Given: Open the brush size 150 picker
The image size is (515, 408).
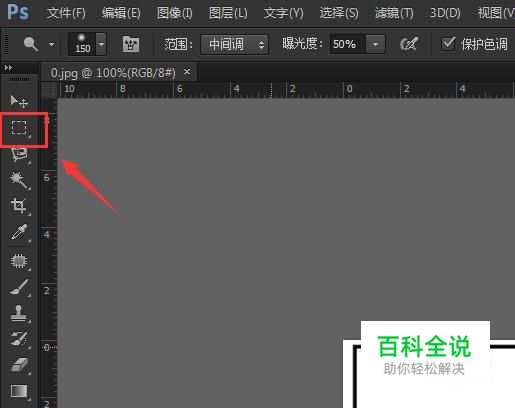Looking at the screenshot, I should [87, 44].
